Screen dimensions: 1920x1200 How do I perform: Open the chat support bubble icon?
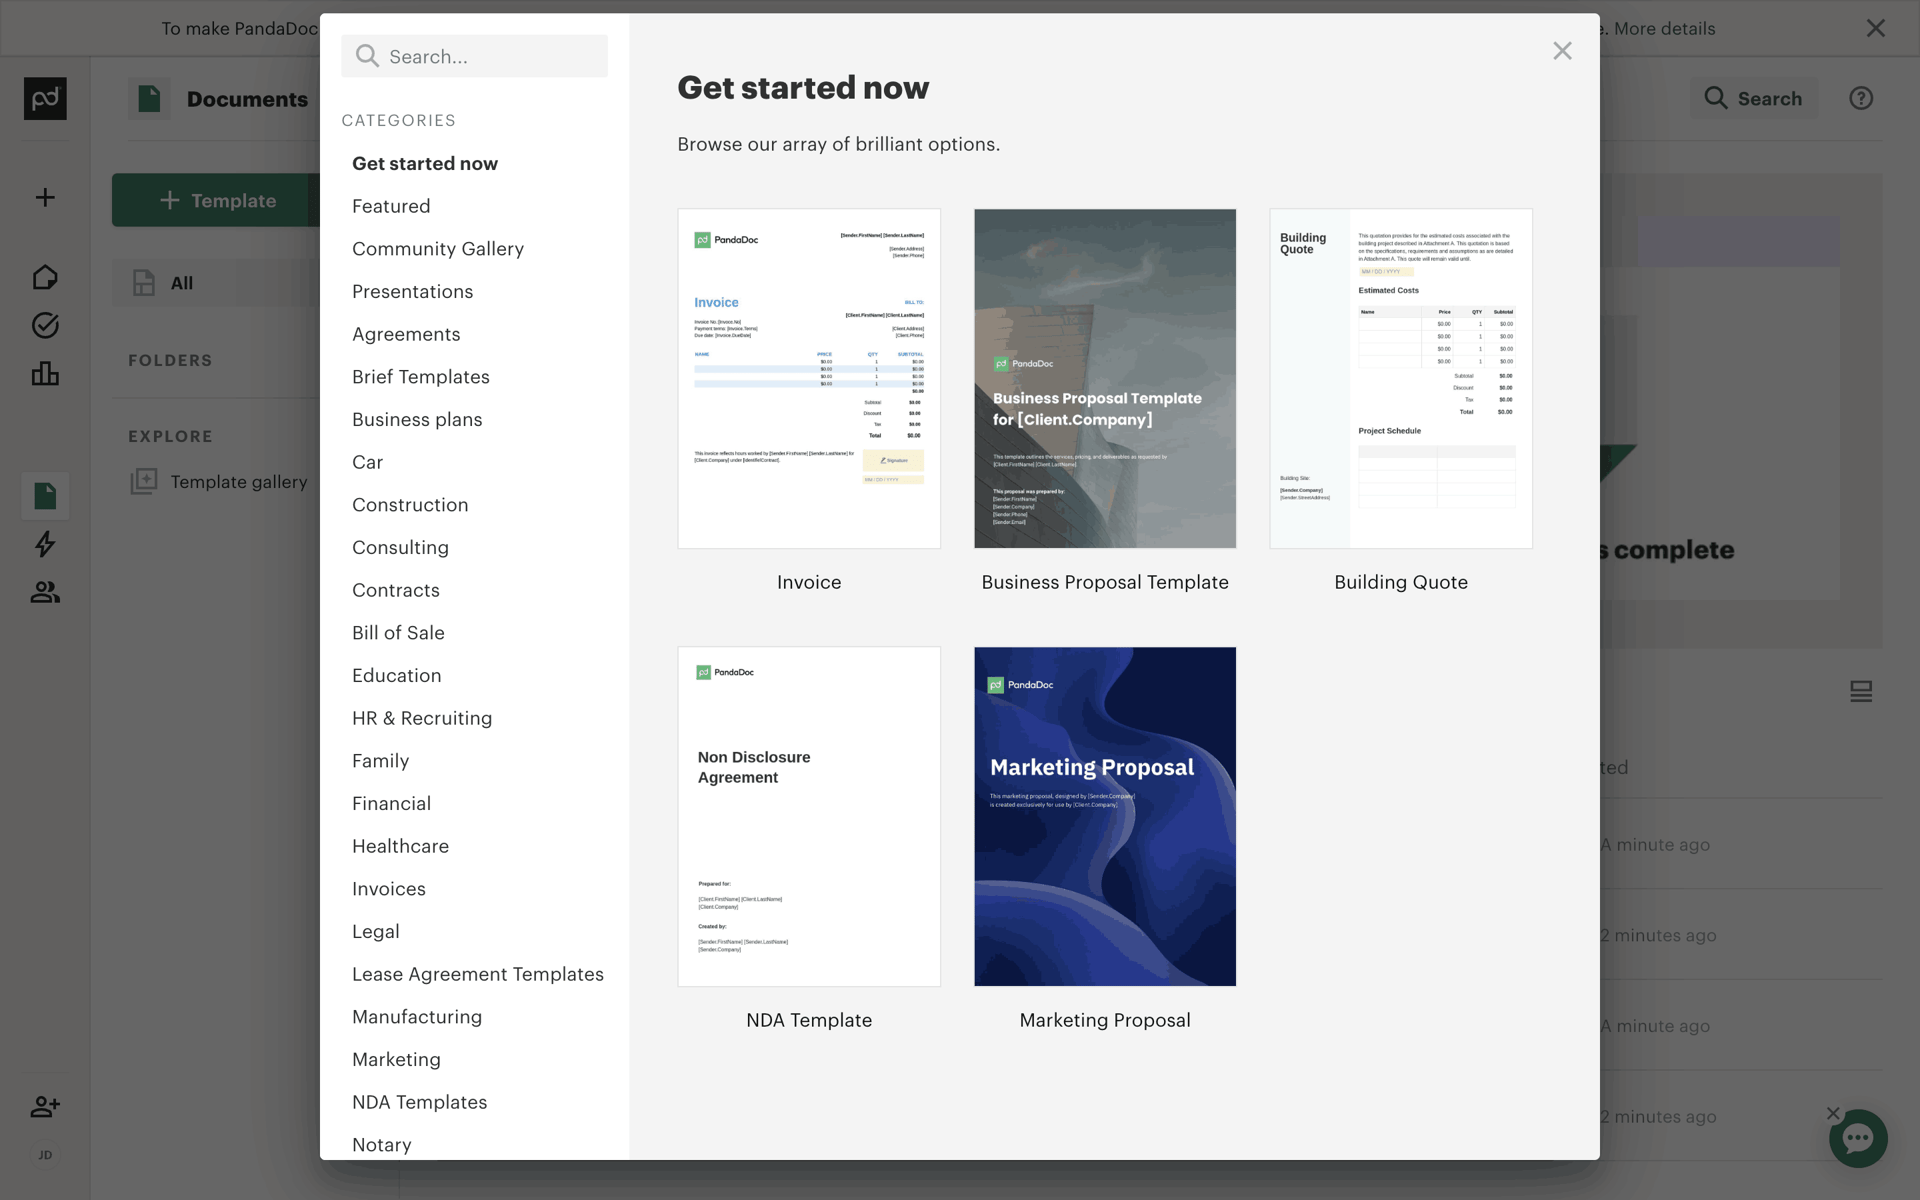pyautogui.click(x=1858, y=1138)
